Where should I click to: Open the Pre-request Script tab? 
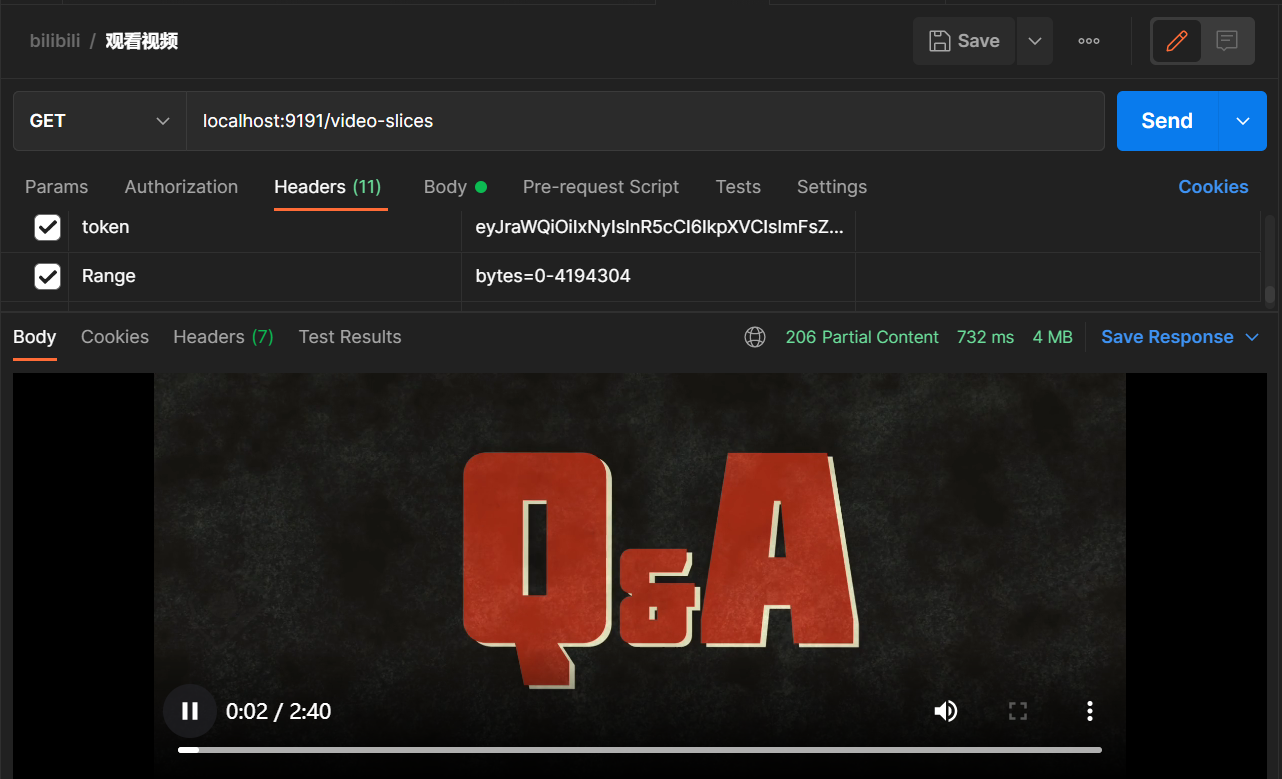(x=601, y=187)
